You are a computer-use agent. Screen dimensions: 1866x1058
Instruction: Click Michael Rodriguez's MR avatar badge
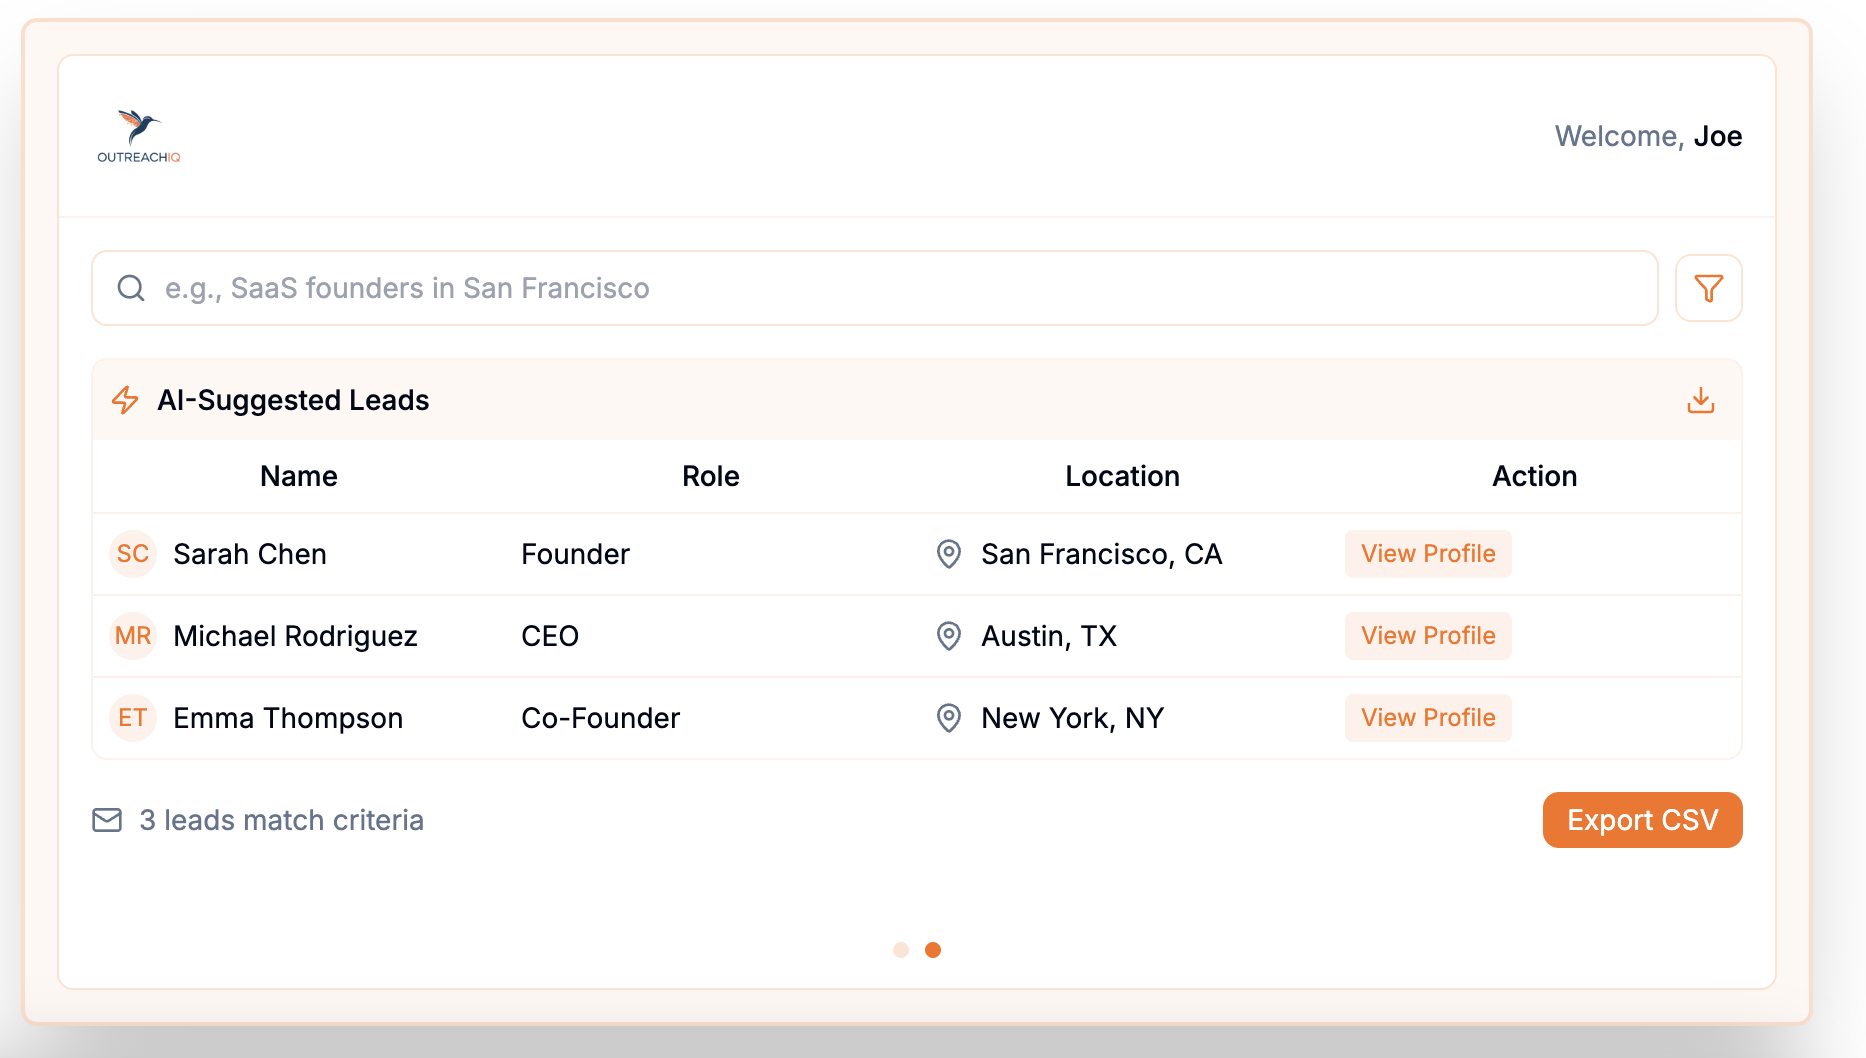(x=133, y=636)
